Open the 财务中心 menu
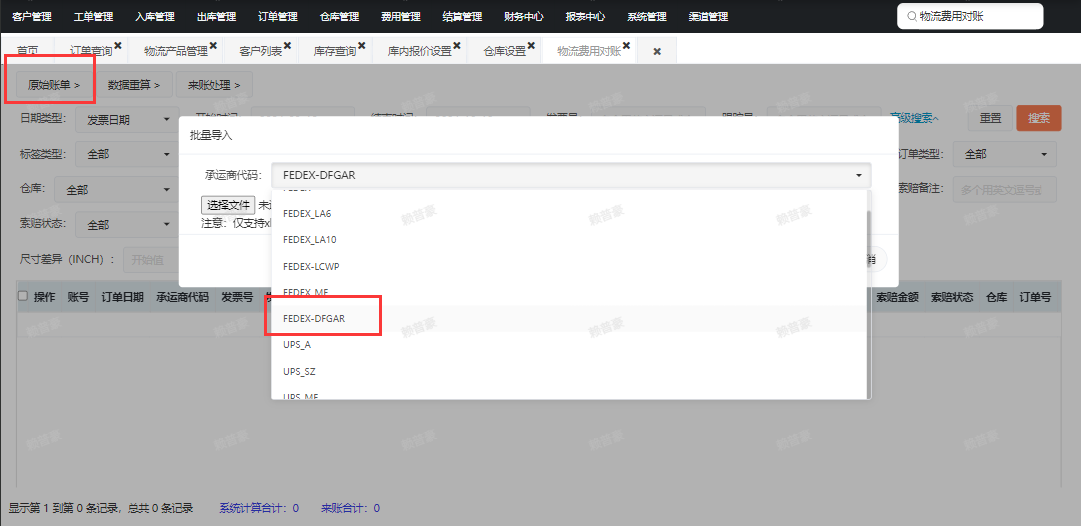The image size is (1081, 526). click(524, 17)
